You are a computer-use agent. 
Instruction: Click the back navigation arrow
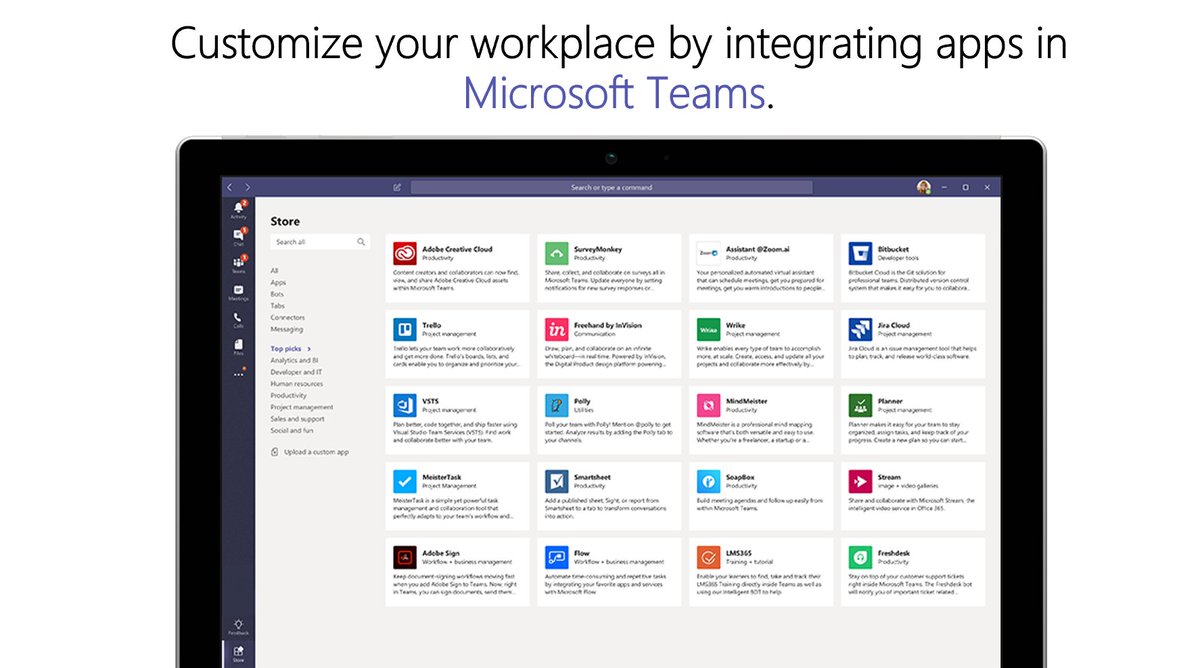pyautogui.click(x=229, y=187)
